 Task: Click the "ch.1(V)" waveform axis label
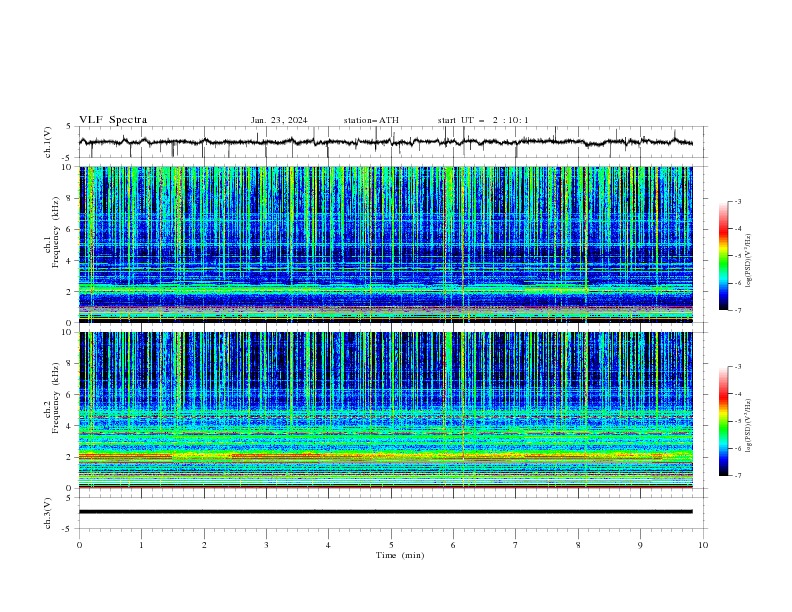click(48, 142)
